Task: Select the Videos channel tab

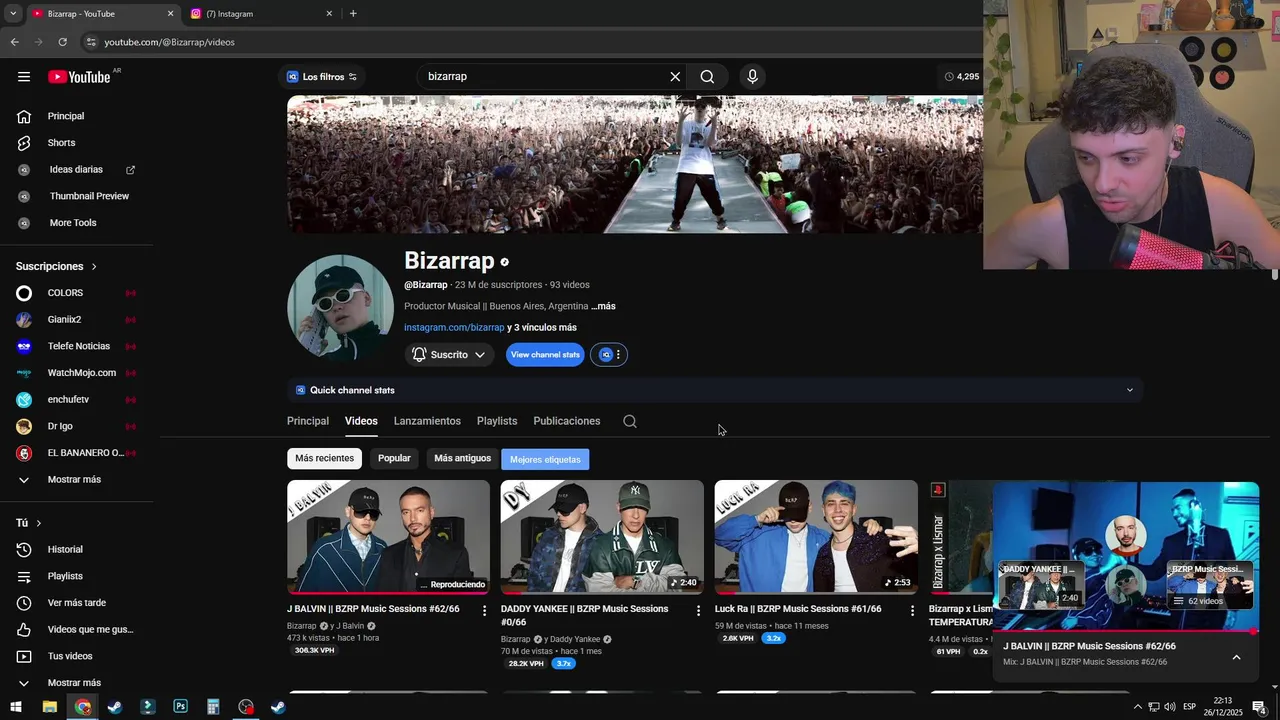Action: click(x=361, y=421)
